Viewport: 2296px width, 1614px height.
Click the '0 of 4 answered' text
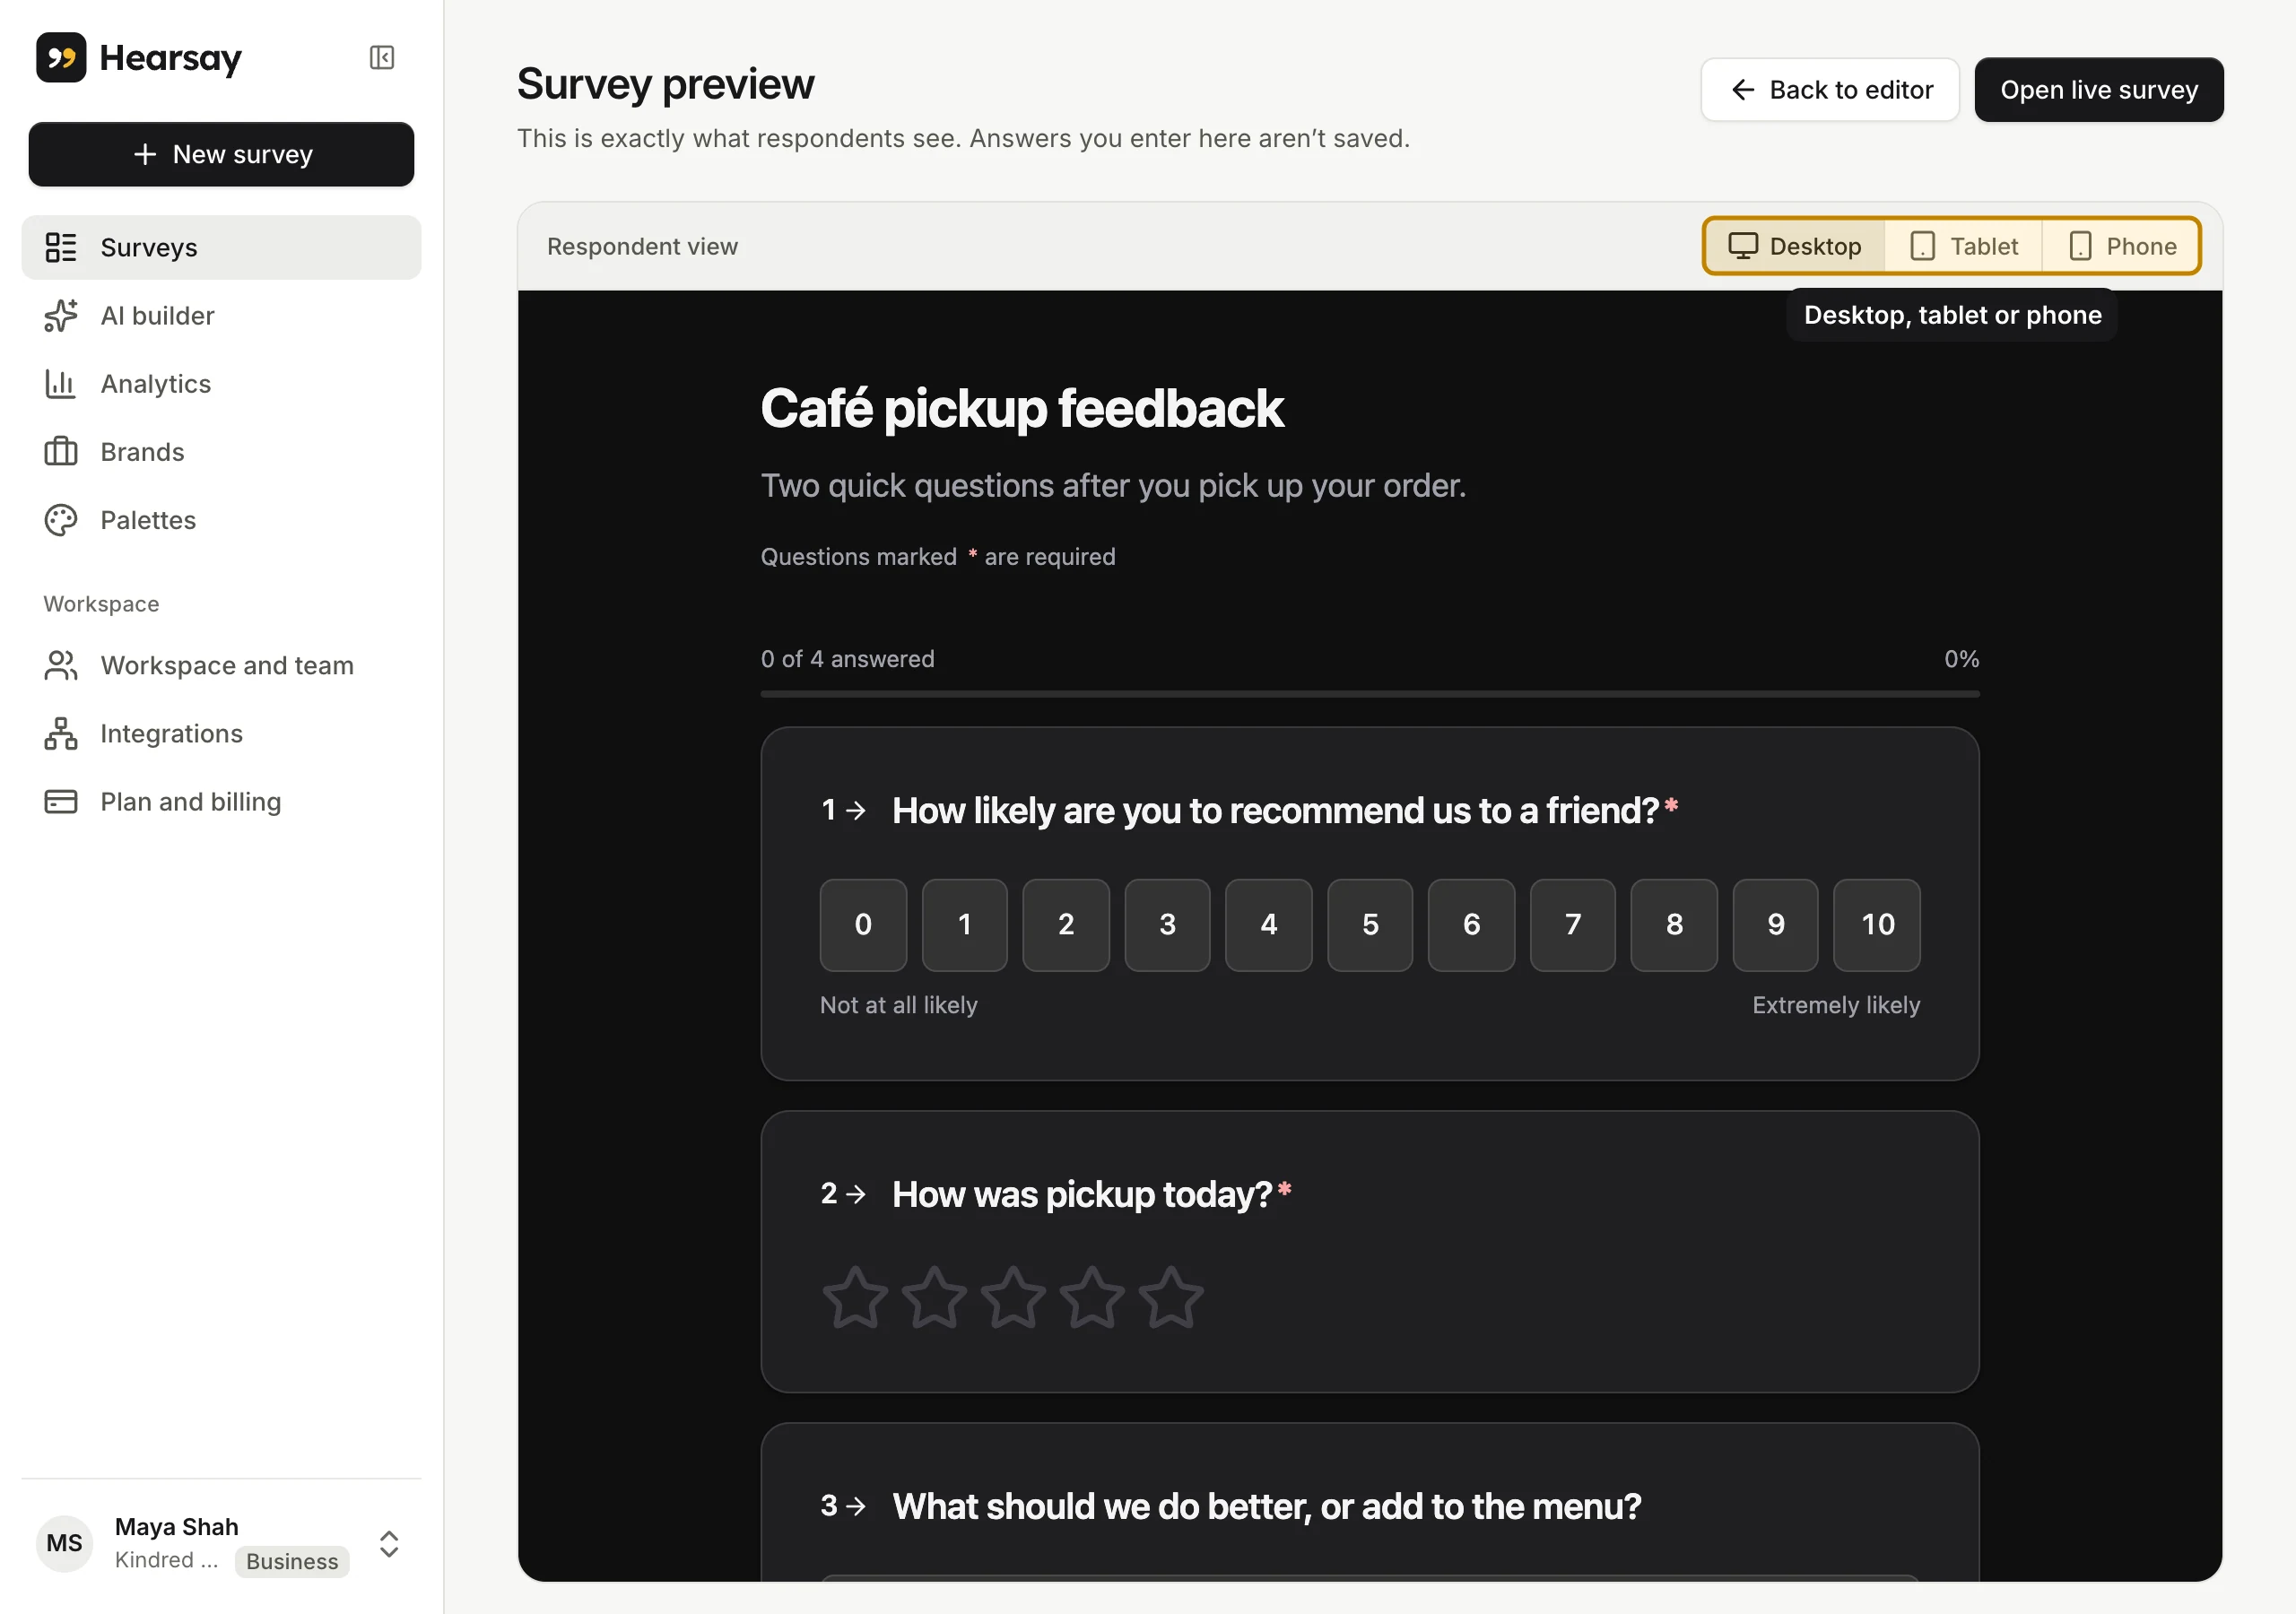point(848,659)
